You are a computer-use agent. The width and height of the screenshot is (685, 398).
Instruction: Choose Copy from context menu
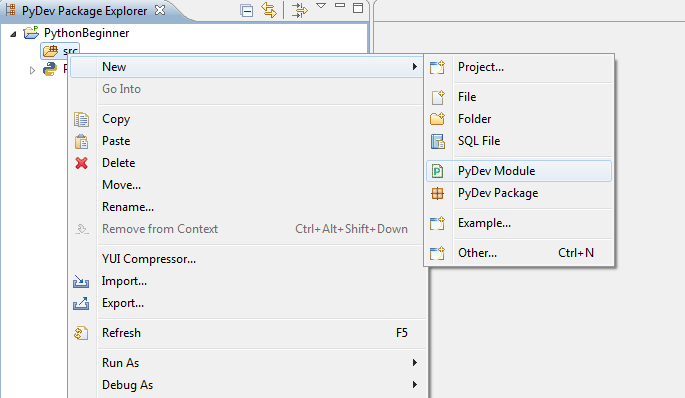[116, 119]
